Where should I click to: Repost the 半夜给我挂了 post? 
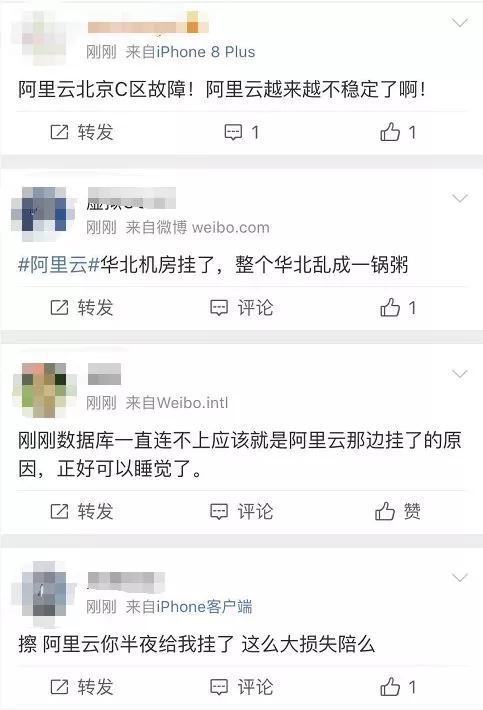point(81,687)
